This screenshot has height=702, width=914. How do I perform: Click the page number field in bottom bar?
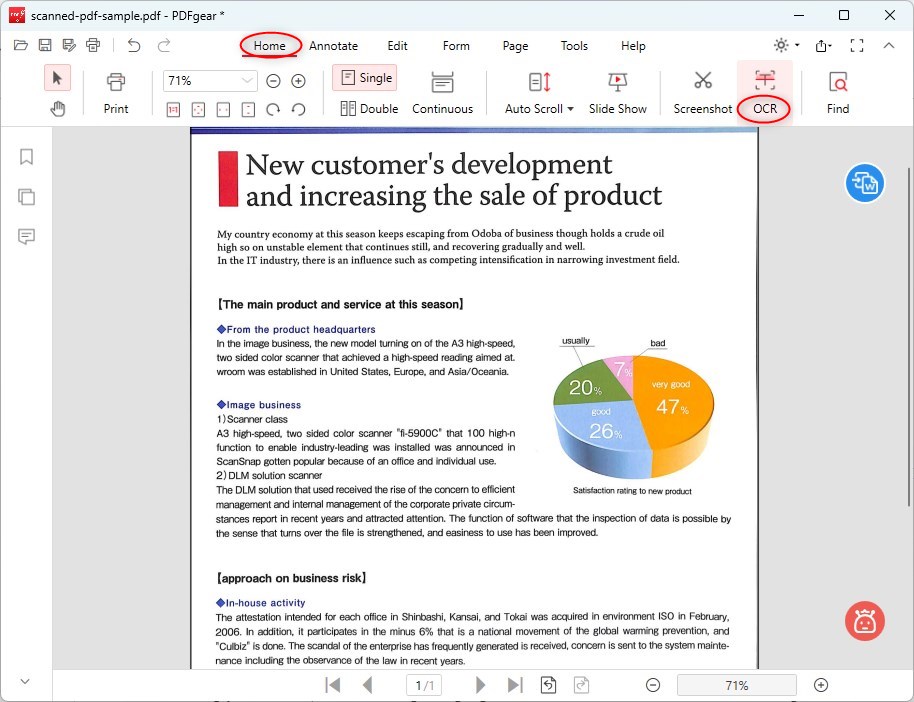click(425, 685)
